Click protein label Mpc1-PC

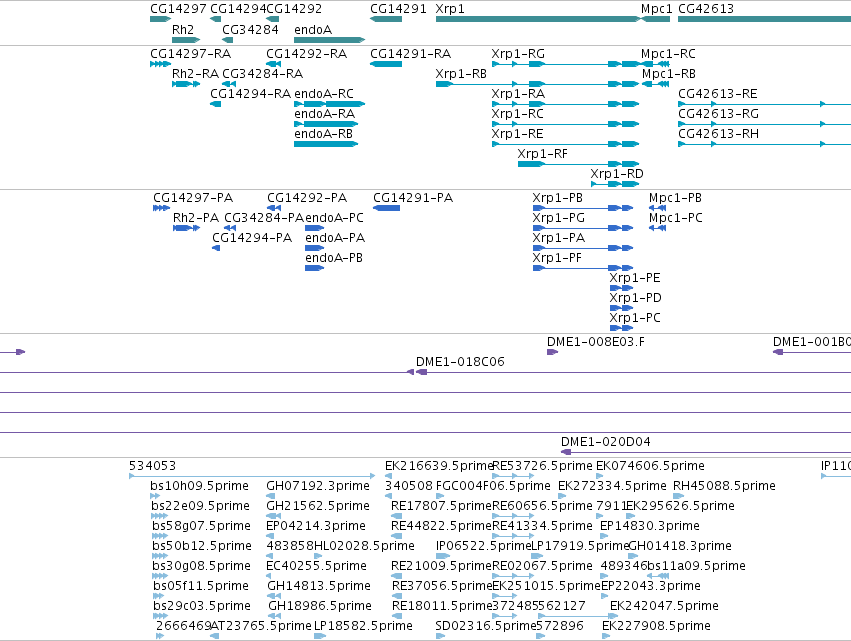click(x=676, y=219)
